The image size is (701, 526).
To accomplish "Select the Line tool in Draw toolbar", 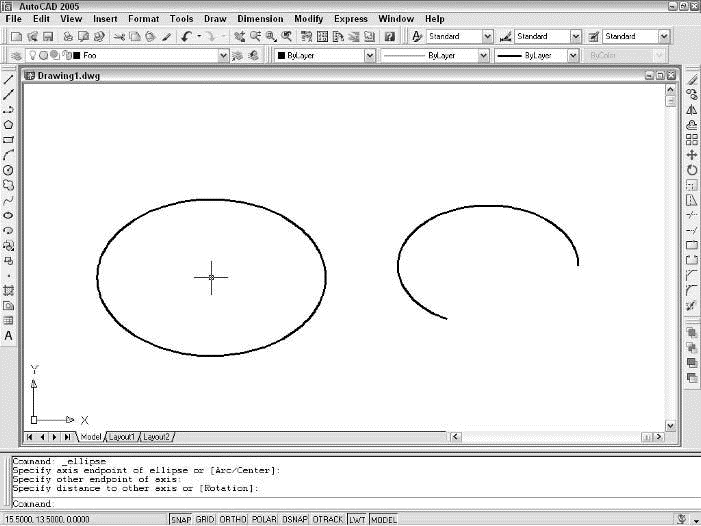I will click(9, 79).
